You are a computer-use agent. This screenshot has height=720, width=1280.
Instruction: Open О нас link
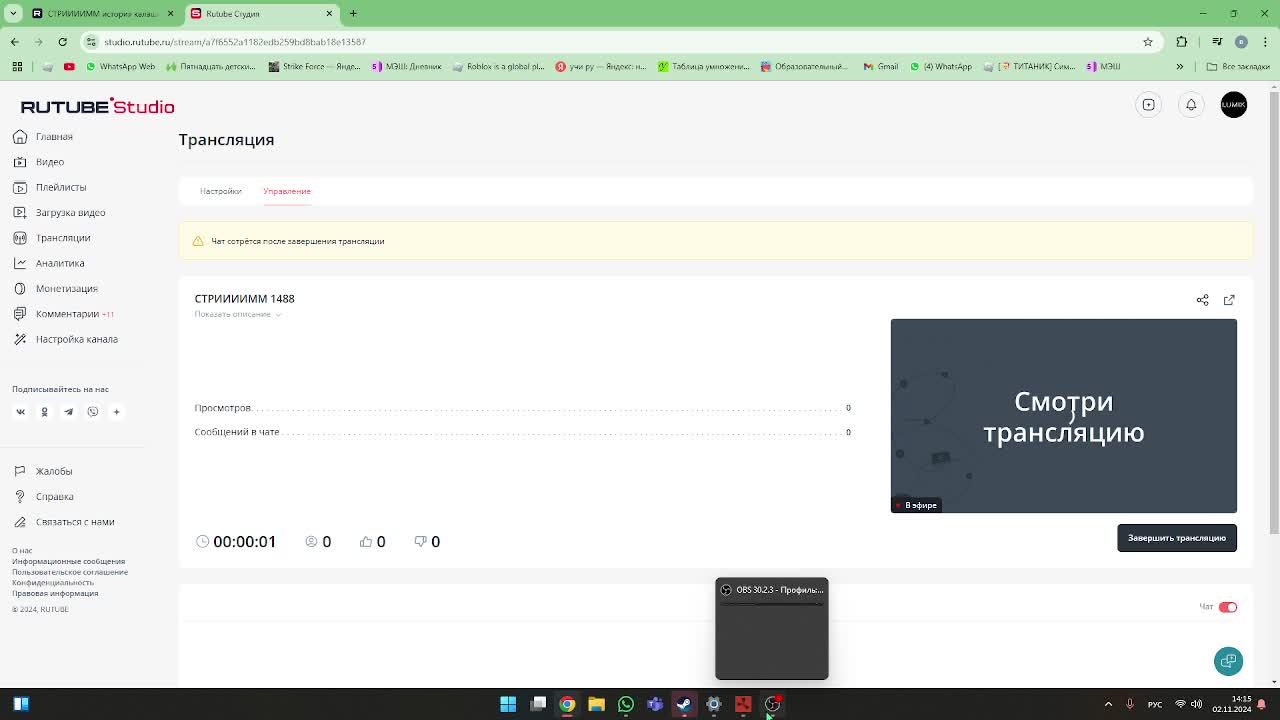tap(22, 551)
